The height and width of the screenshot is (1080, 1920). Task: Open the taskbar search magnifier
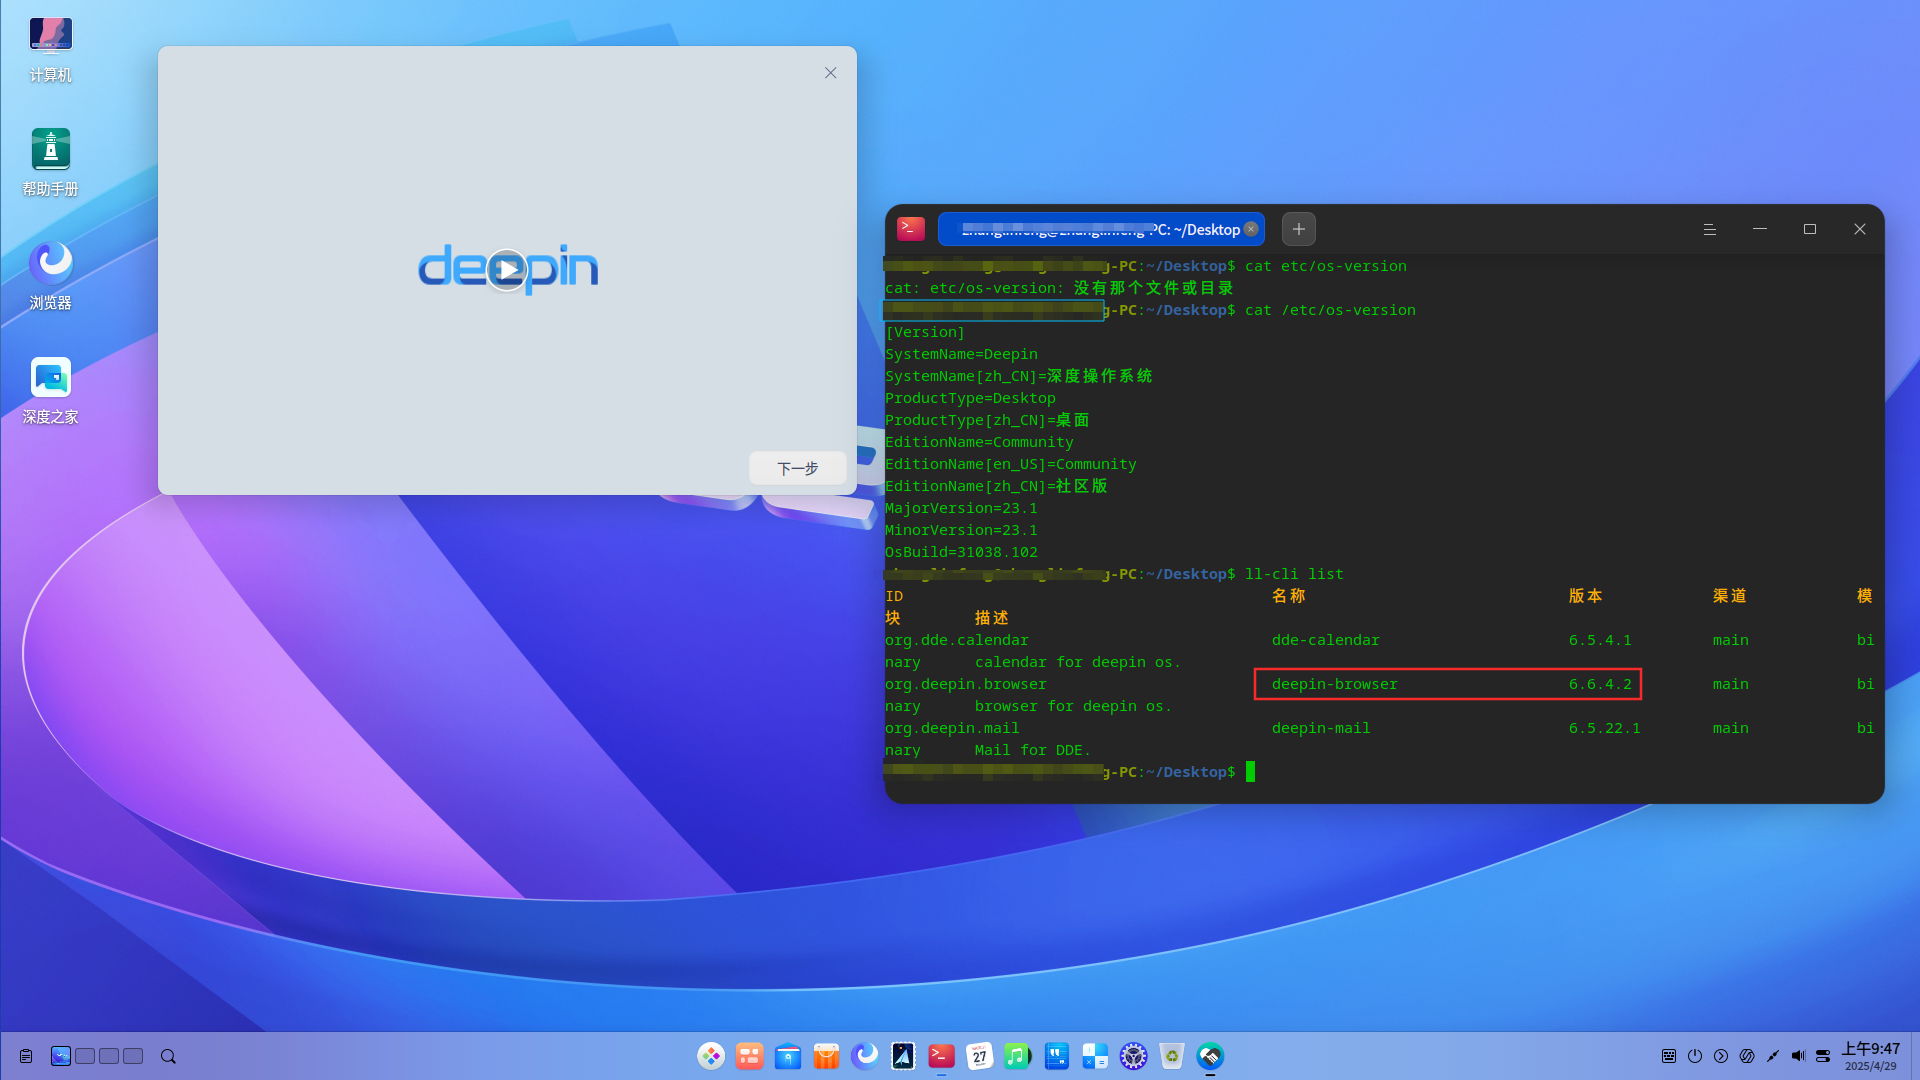click(x=168, y=1056)
